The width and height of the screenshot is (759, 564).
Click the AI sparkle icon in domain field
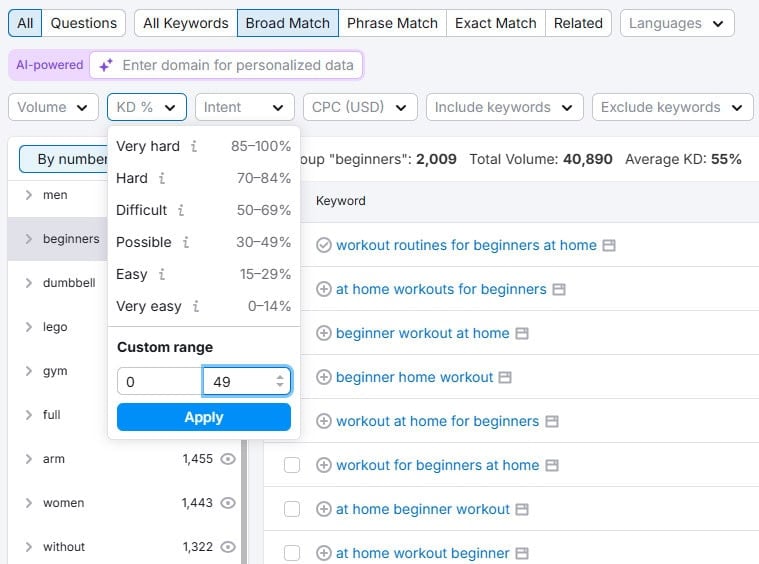[106, 65]
